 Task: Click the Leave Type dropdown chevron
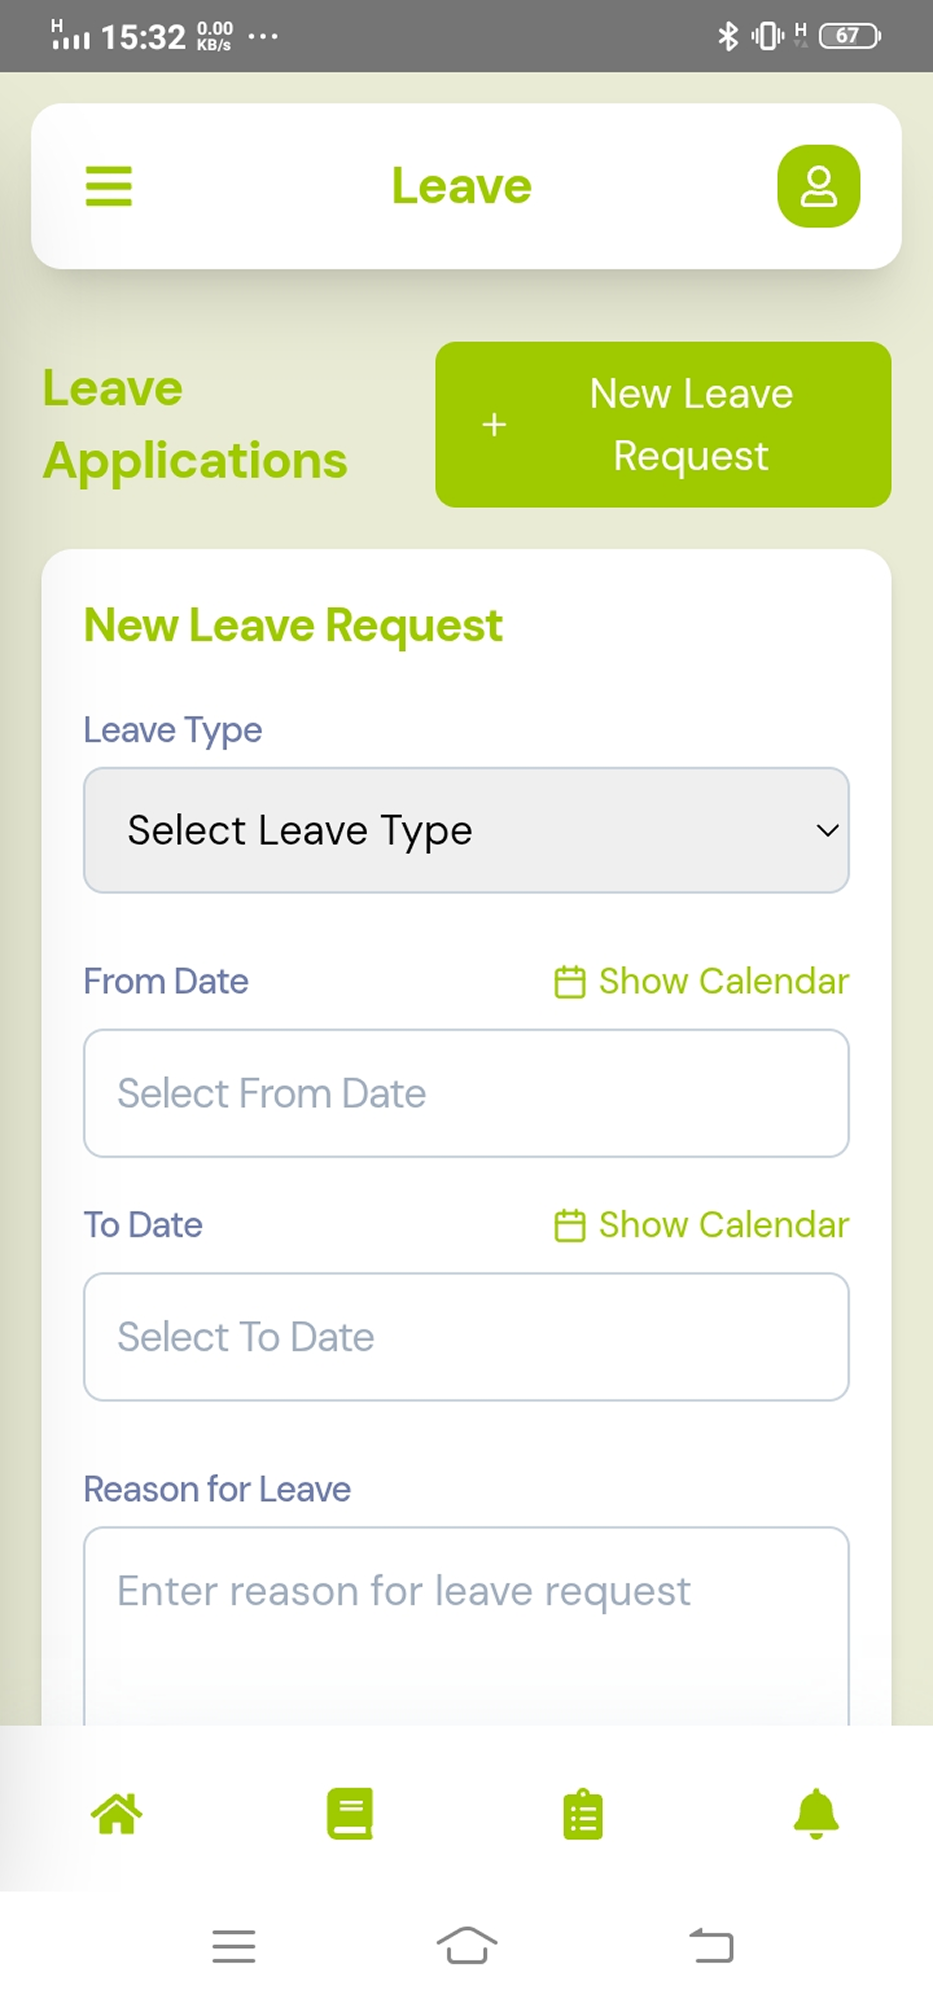pos(827,830)
